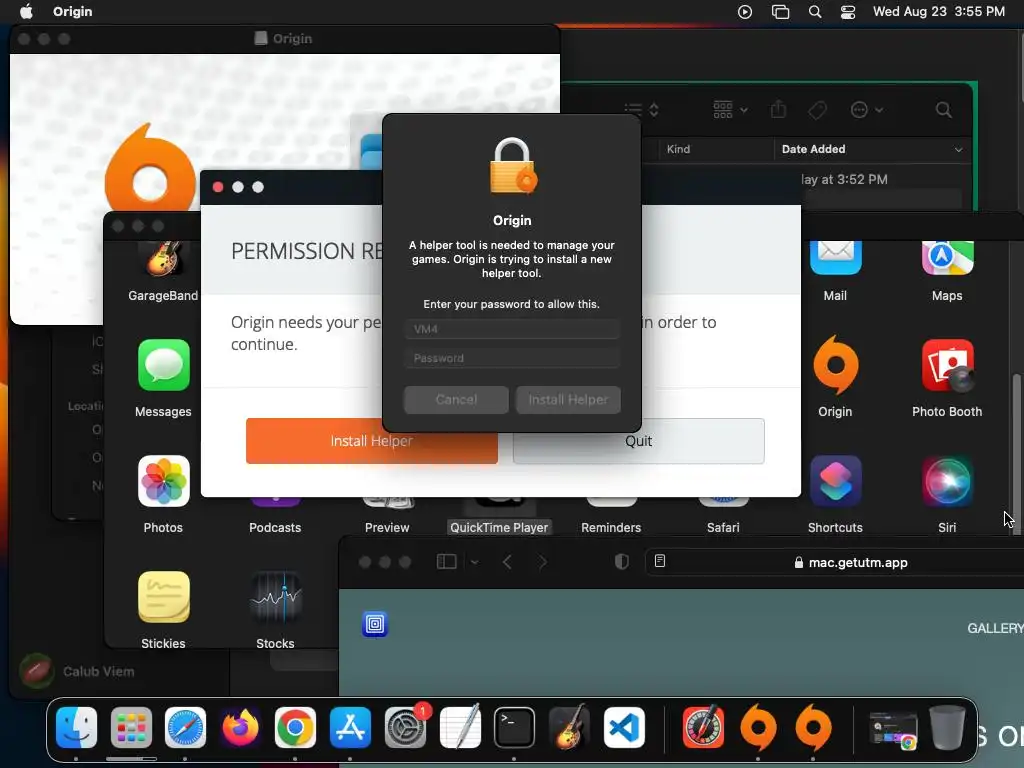Viewport: 1024px width, 768px height.
Task: Click orange Install Helper in Permission window
Action: [372, 441]
